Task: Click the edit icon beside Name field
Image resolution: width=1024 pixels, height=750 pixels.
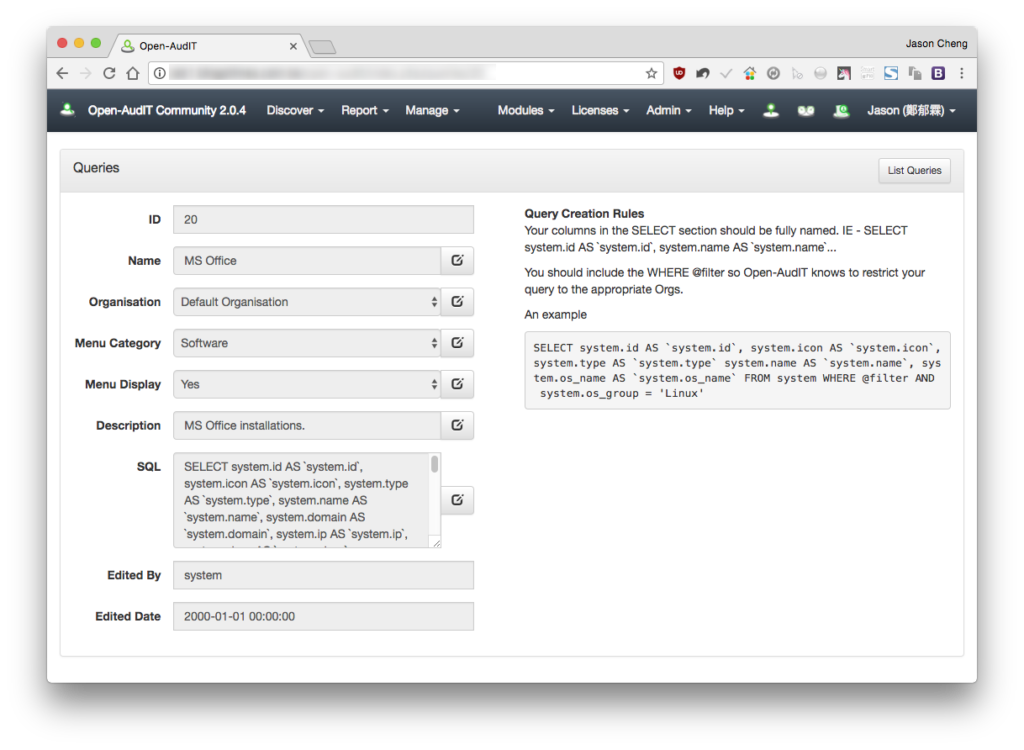Action: pyautogui.click(x=457, y=261)
